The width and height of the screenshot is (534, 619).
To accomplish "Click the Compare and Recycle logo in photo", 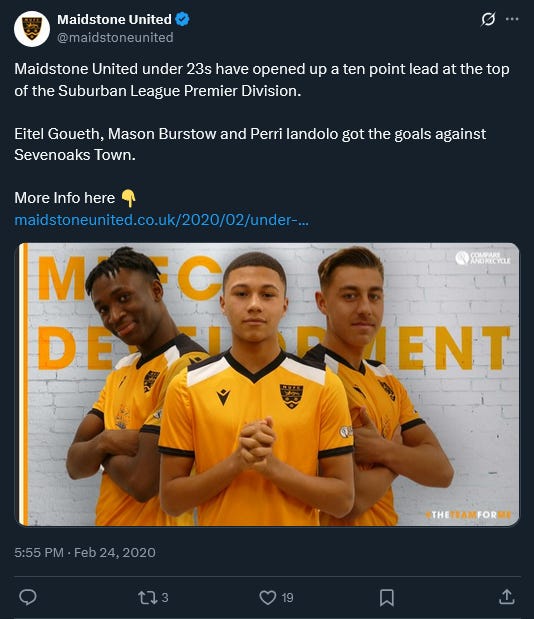I will point(483,258).
